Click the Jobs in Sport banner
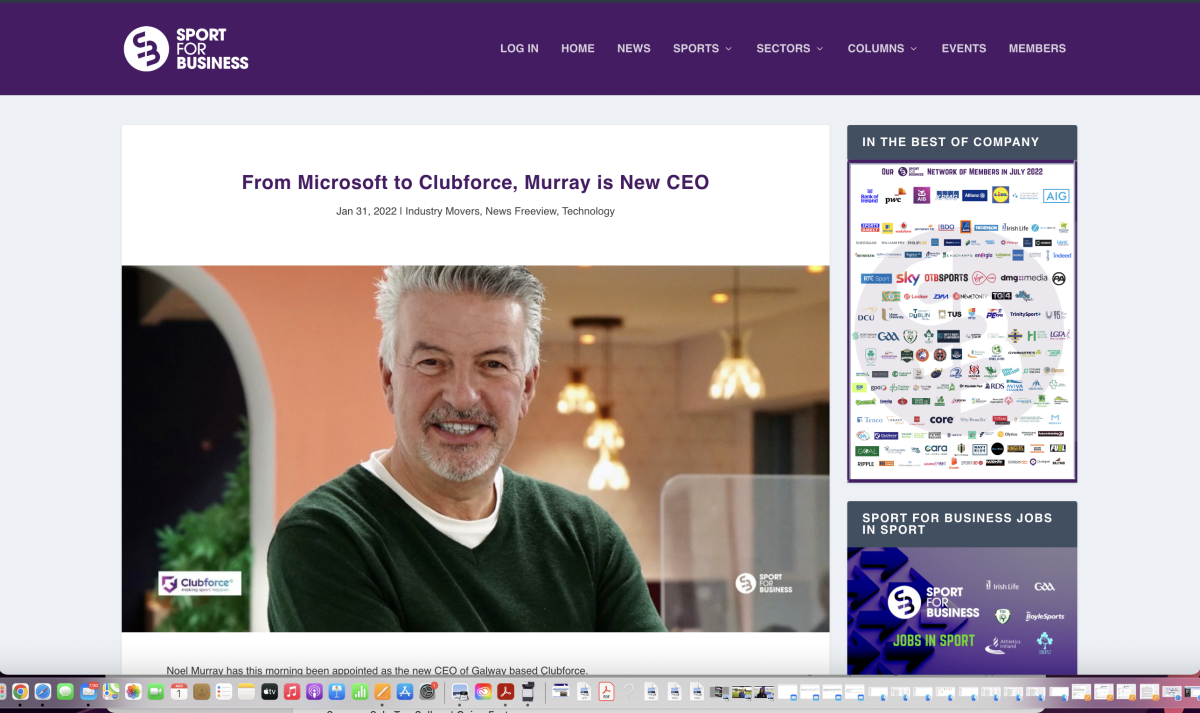The width and height of the screenshot is (1200, 713). point(962,611)
